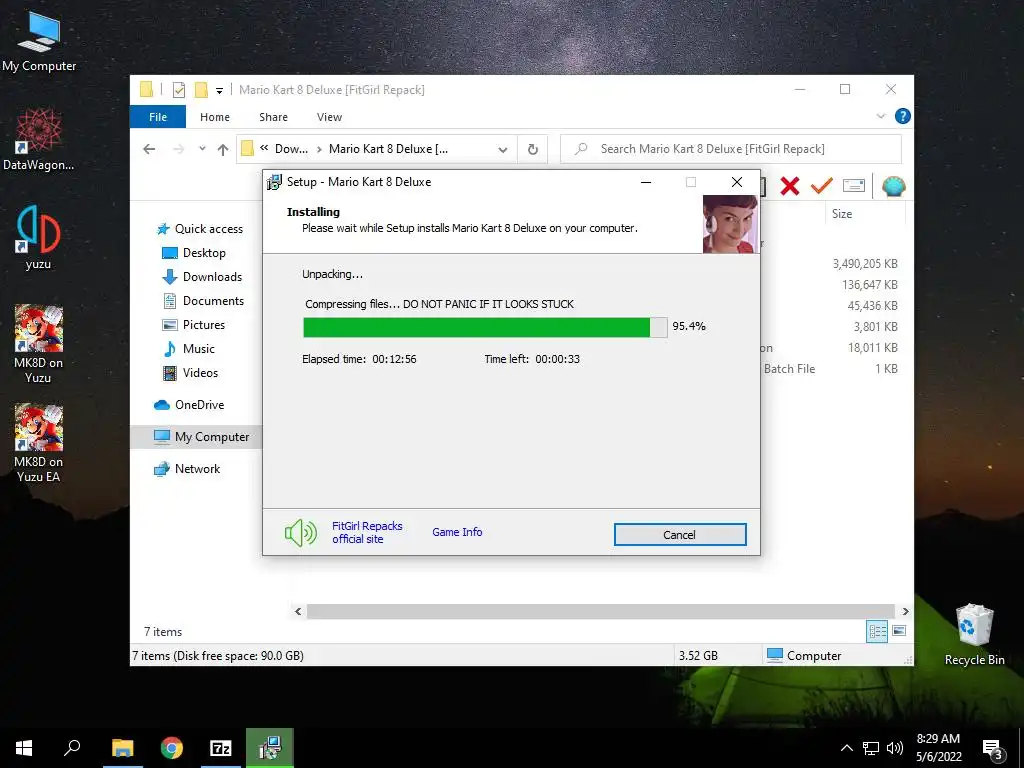Select Music in navigation pane
The width and height of the screenshot is (1024, 768).
point(188,349)
